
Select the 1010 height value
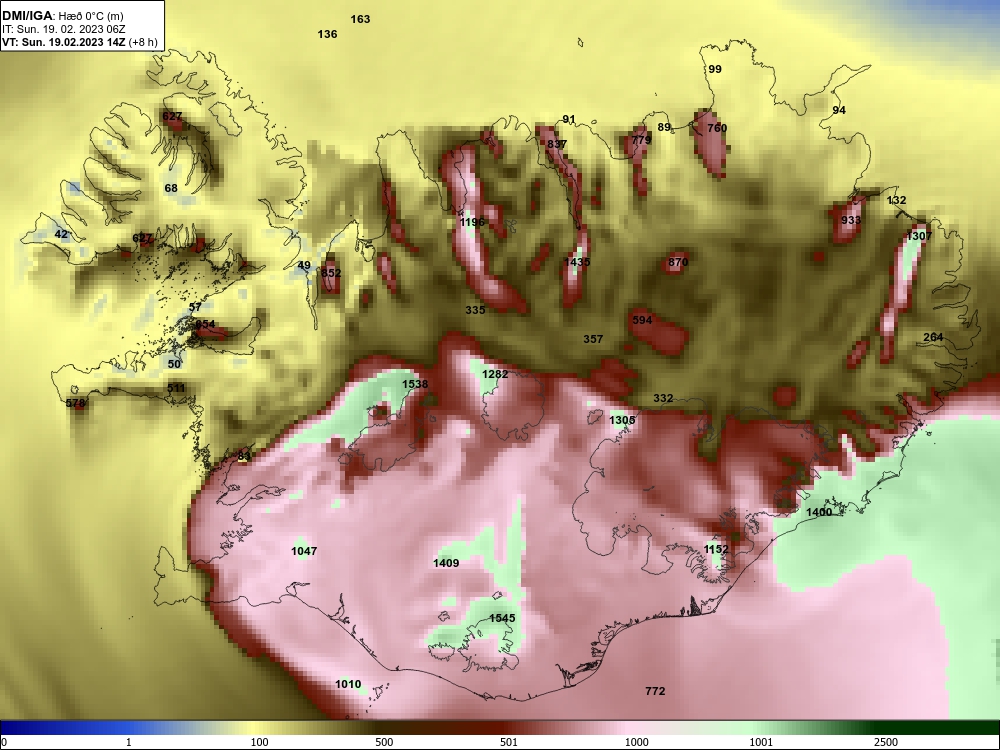(x=348, y=684)
